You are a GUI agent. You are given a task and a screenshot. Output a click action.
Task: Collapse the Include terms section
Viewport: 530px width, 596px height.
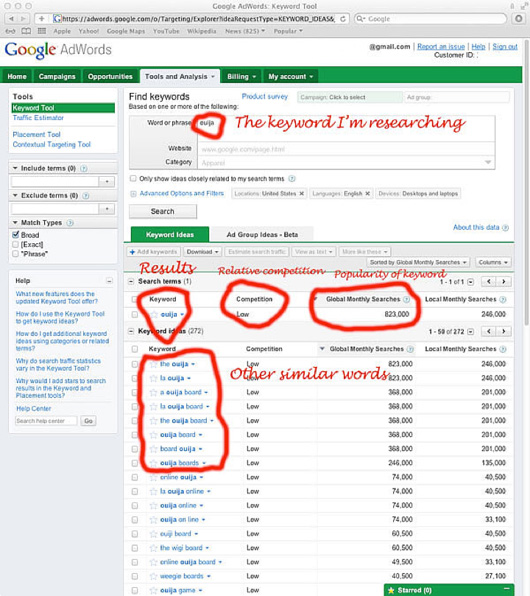(x=15, y=168)
